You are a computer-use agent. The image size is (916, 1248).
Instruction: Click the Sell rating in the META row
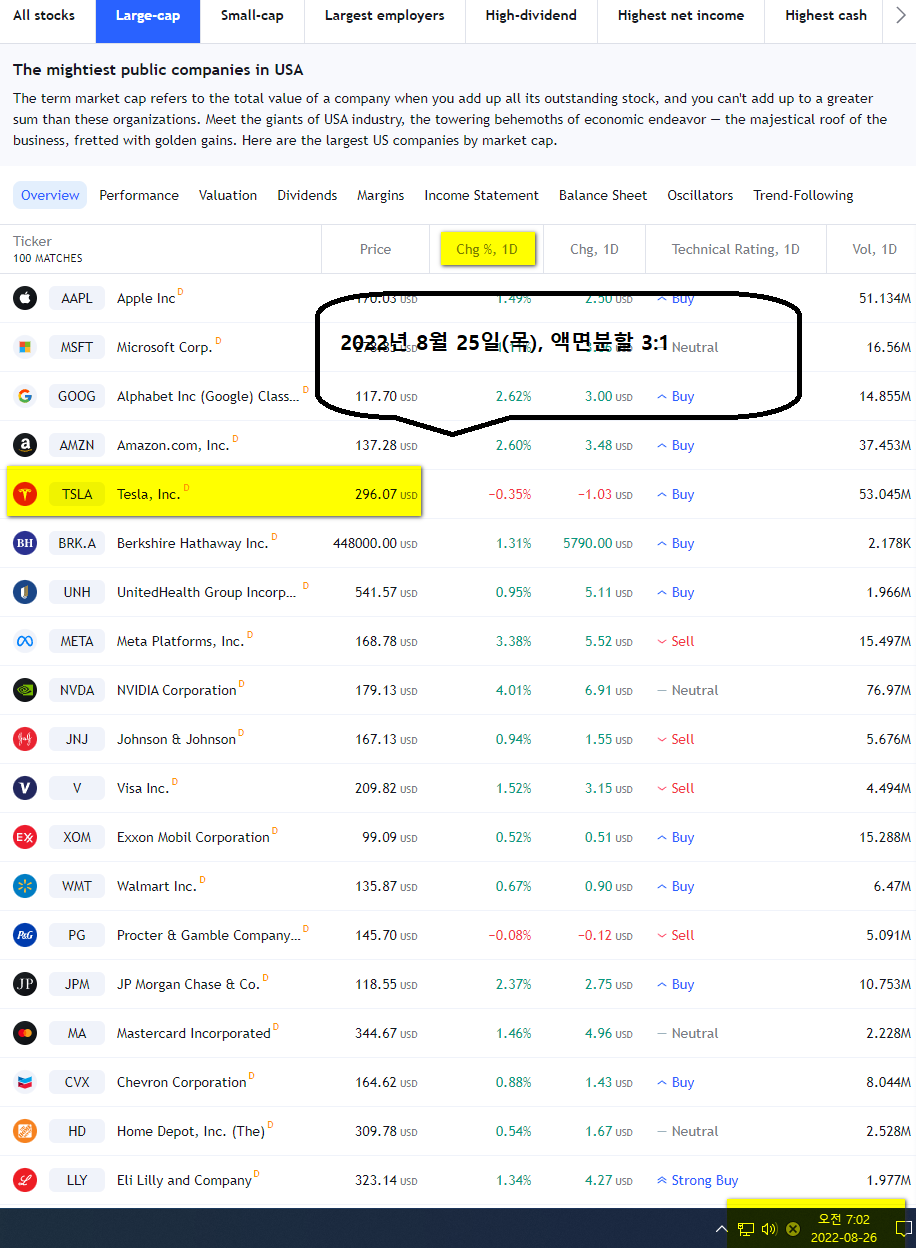click(675, 641)
